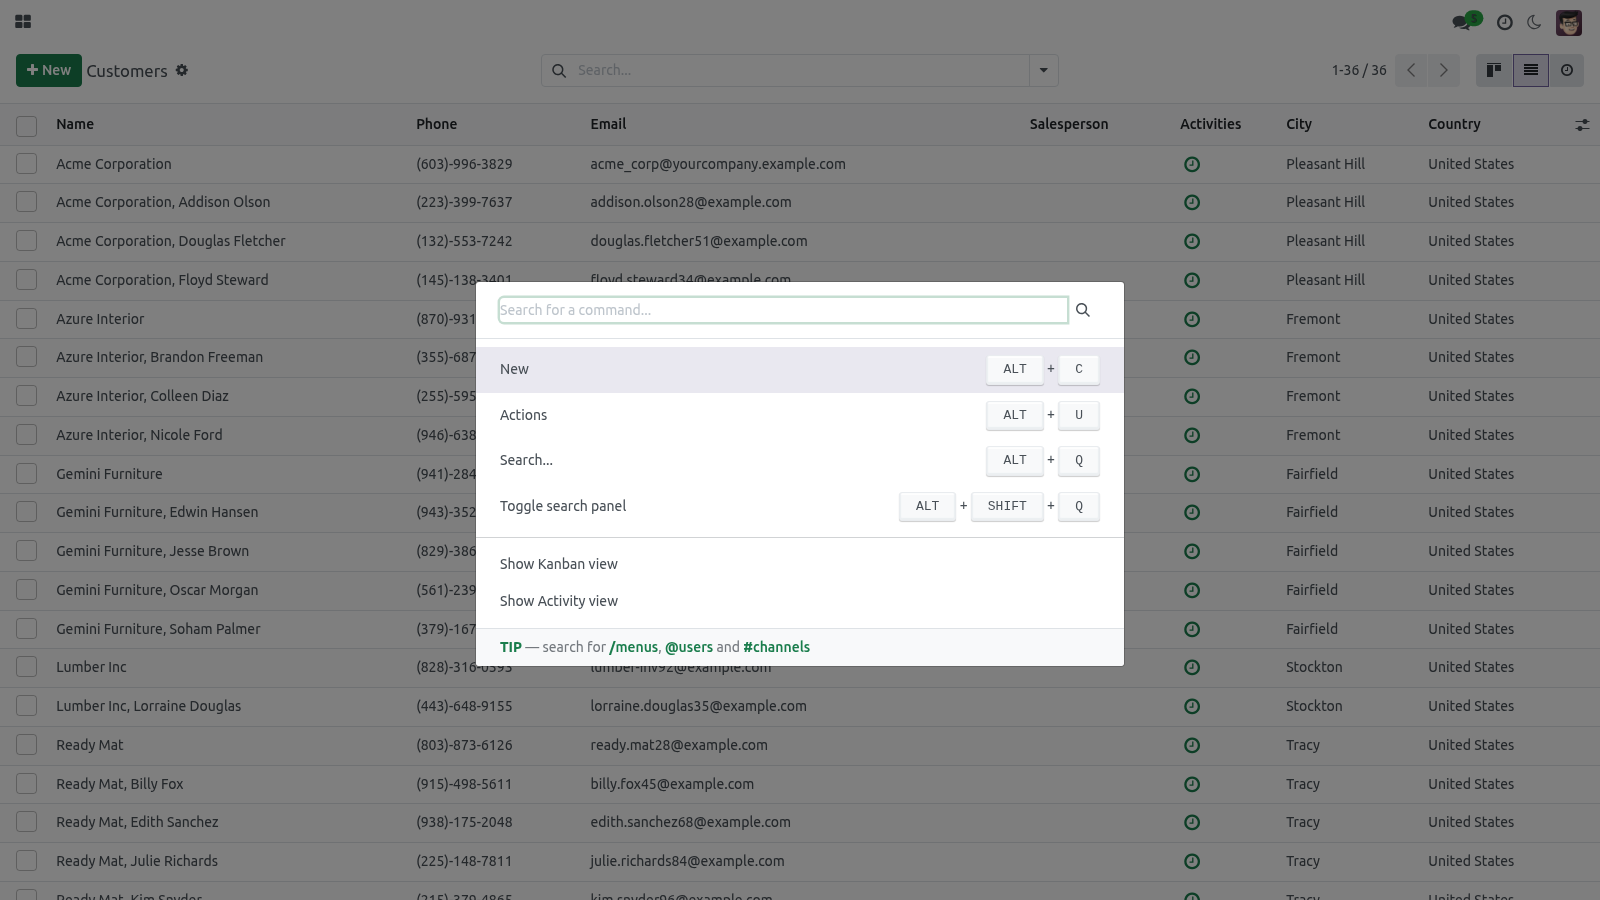
Task: Sort by Country column header
Action: point(1454,124)
